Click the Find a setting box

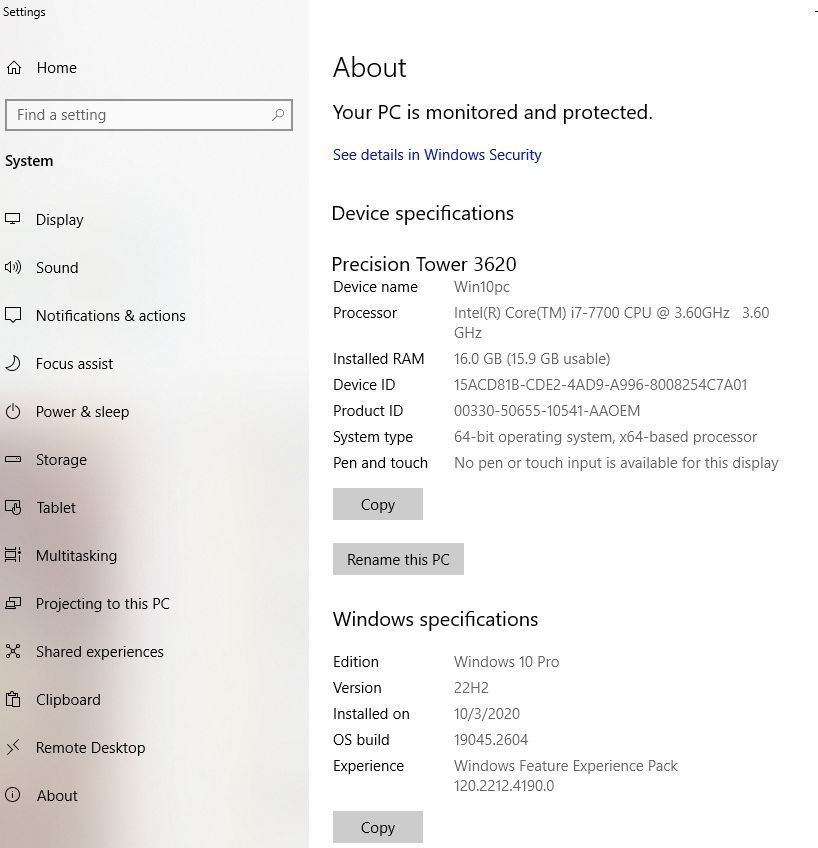point(149,115)
